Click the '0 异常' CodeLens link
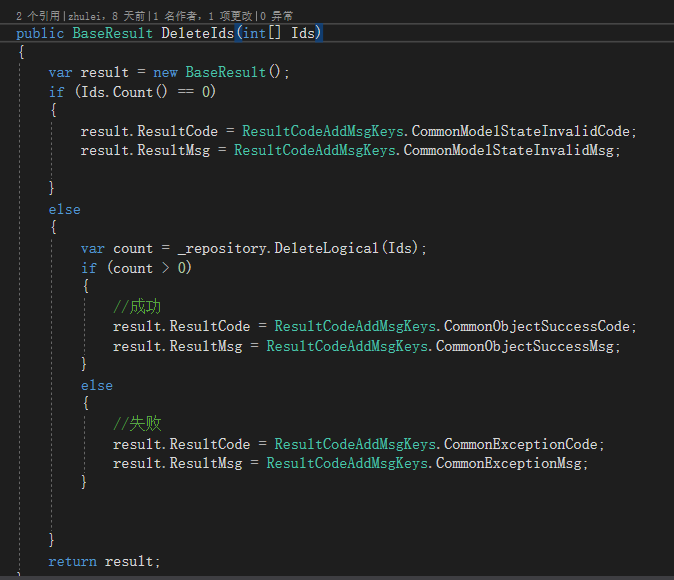 (276, 16)
